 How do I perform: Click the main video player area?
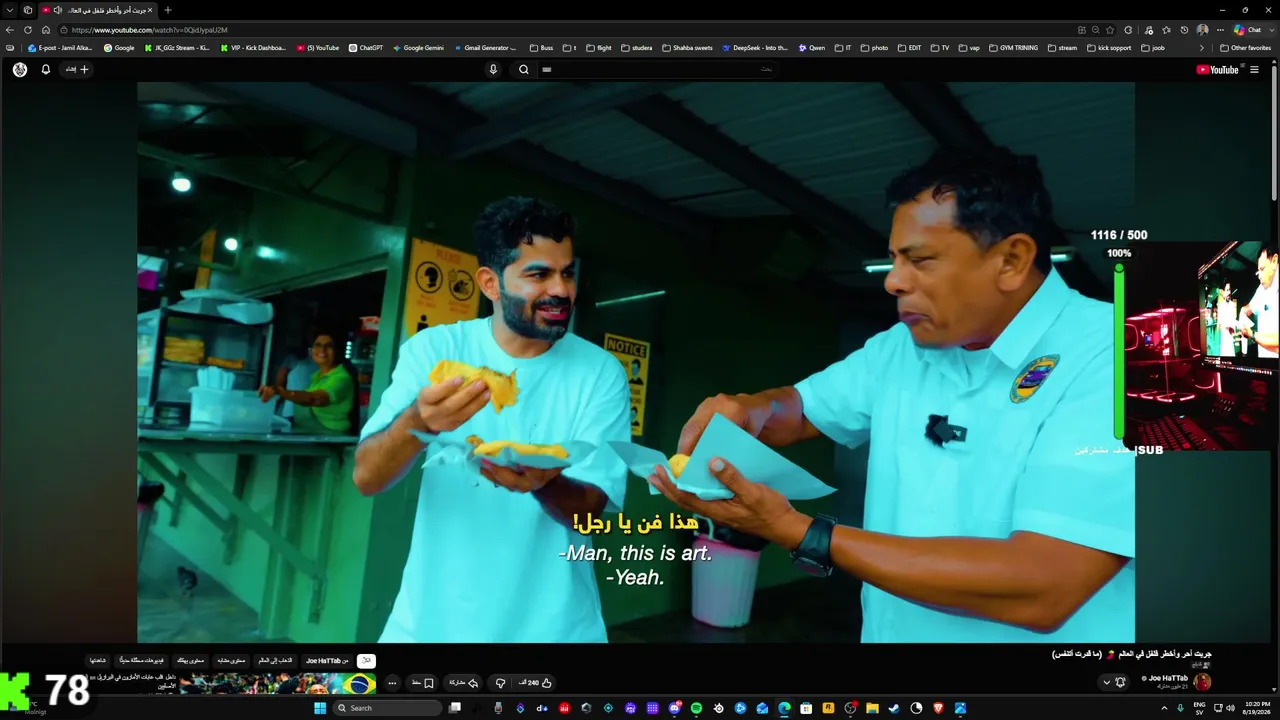[x=636, y=362]
